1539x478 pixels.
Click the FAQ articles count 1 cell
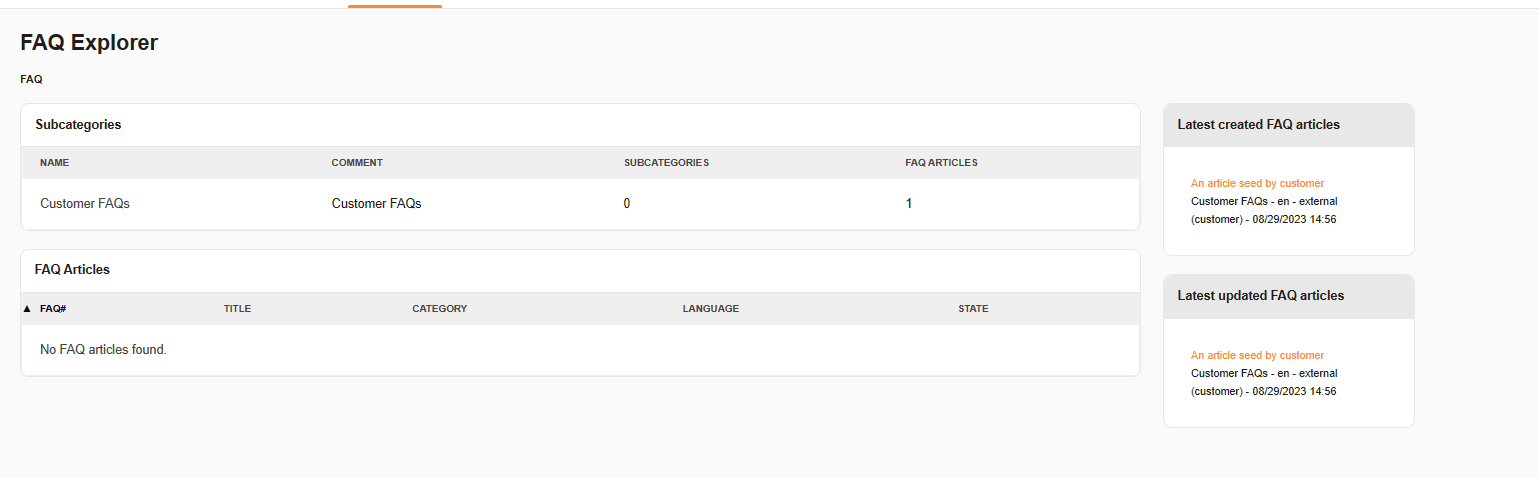(x=908, y=203)
